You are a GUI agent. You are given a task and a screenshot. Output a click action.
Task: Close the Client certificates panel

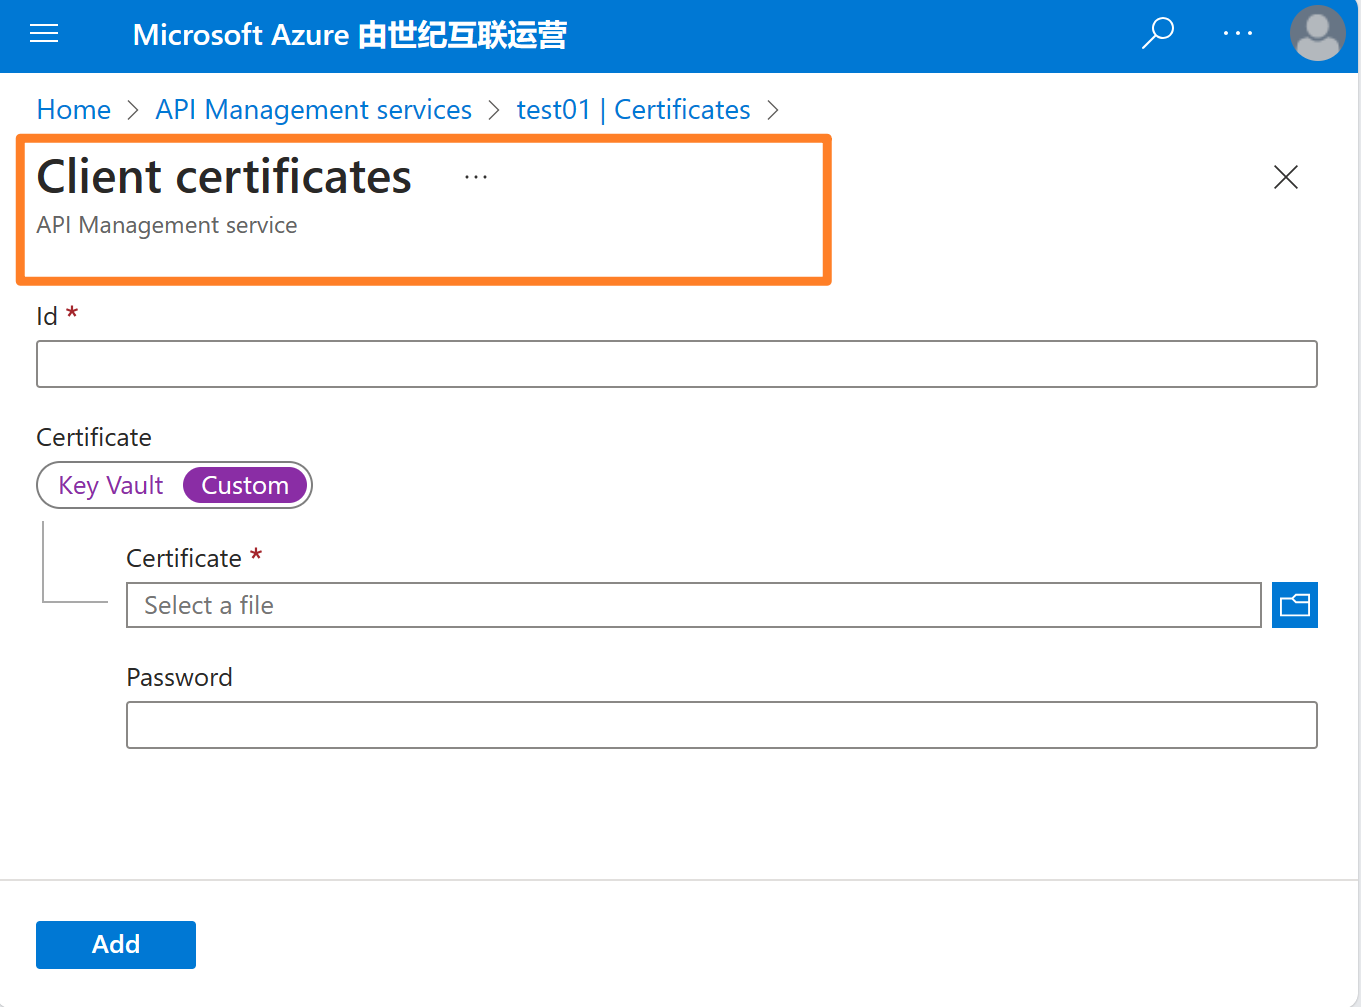1285,177
